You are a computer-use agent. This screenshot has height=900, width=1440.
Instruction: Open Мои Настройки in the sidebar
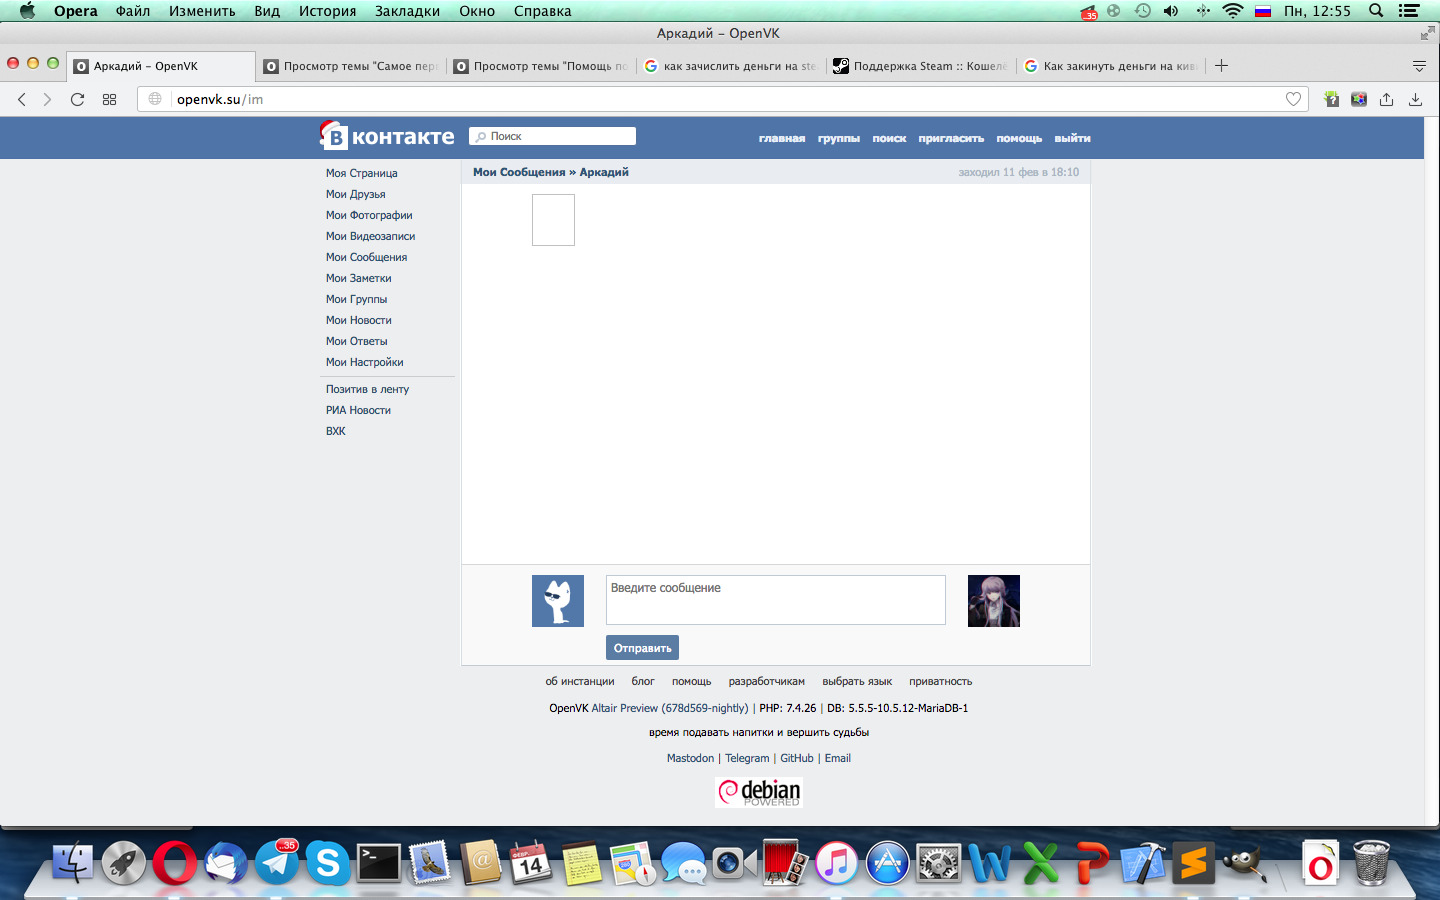(x=364, y=362)
